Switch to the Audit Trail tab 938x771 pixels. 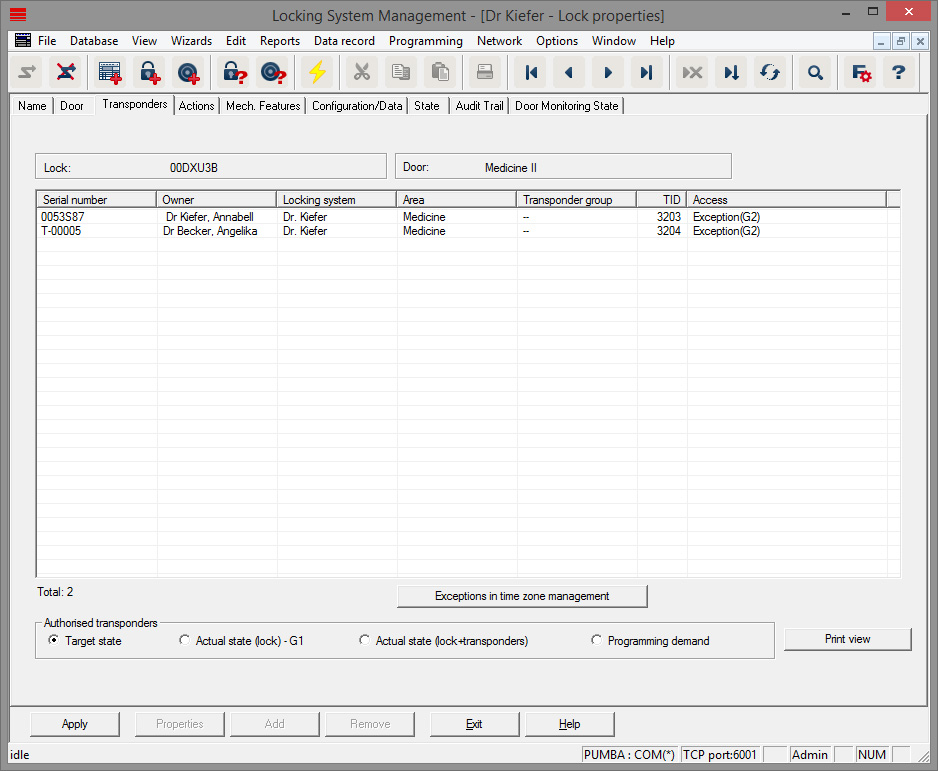click(x=479, y=106)
